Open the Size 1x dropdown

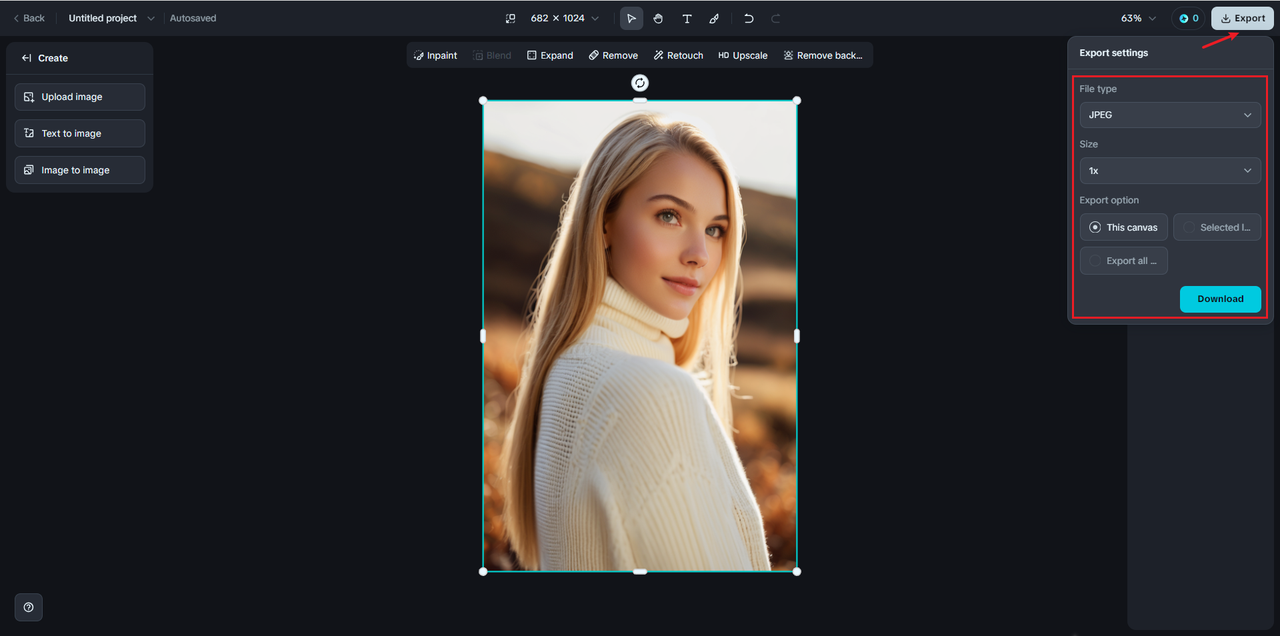(1170, 171)
